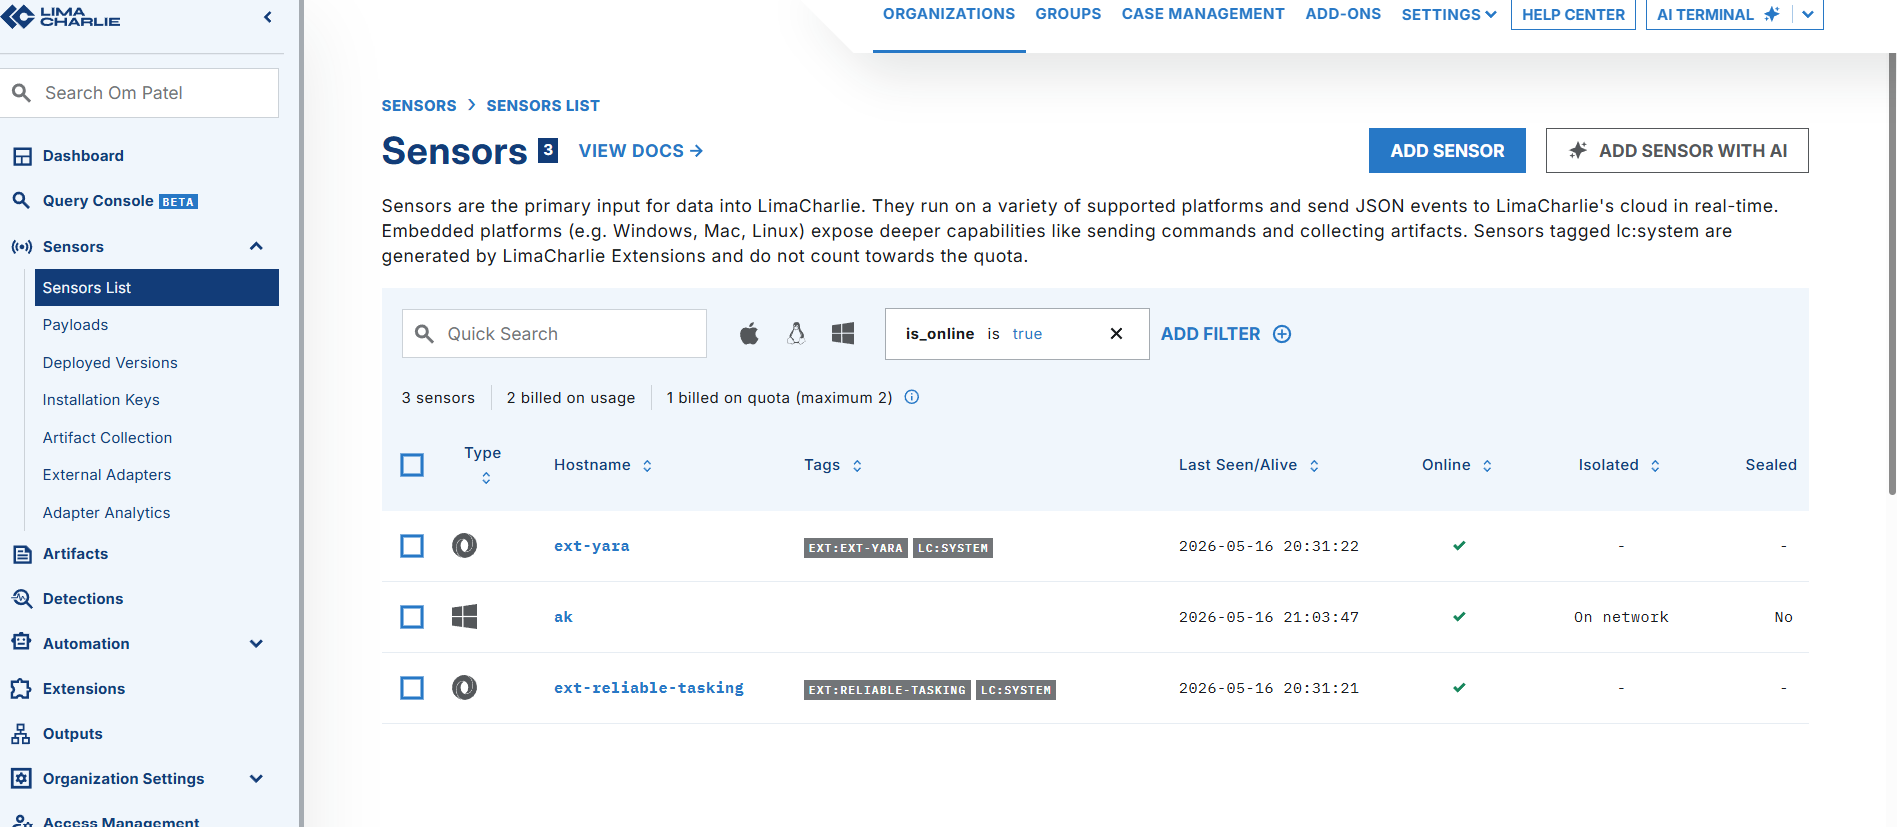Click the sparkle icon in AI Terminal
Viewport: 1897px width, 827px height.
coord(1772,14)
